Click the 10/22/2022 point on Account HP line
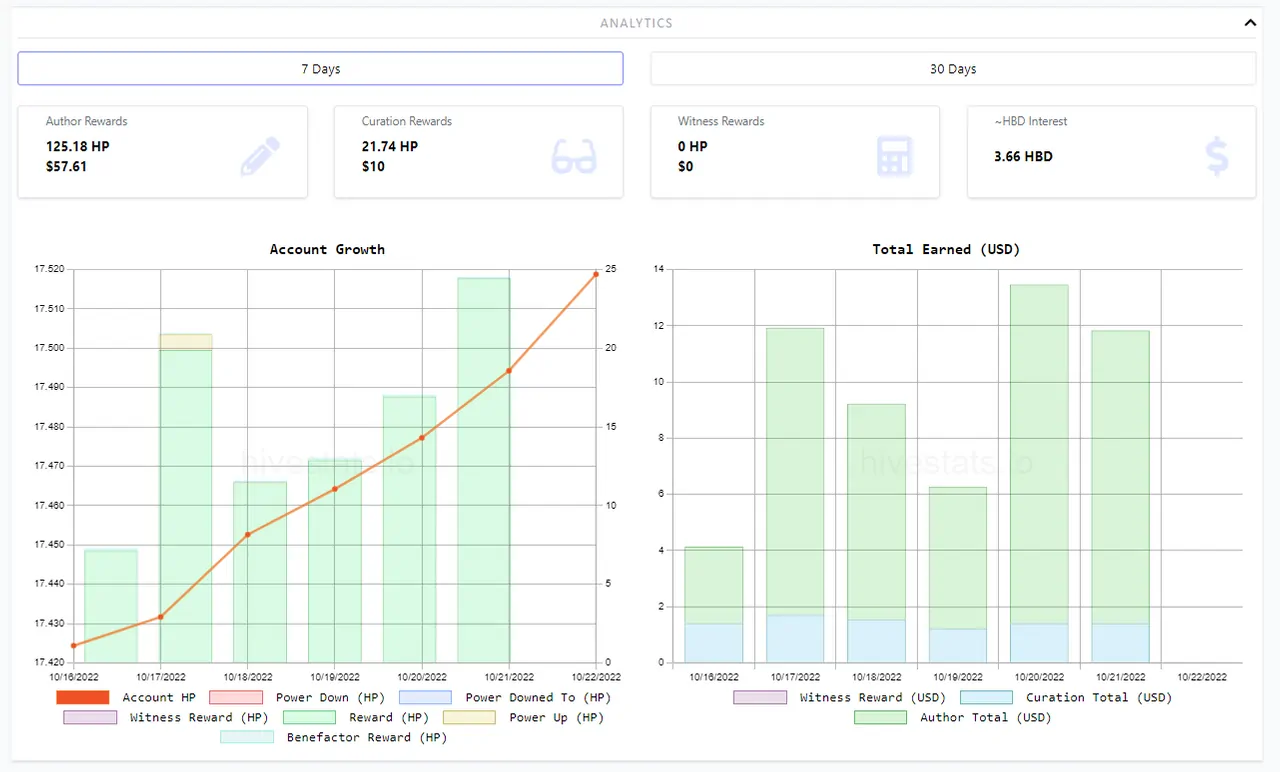The height and width of the screenshot is (772, 1280). click(596, 274)
